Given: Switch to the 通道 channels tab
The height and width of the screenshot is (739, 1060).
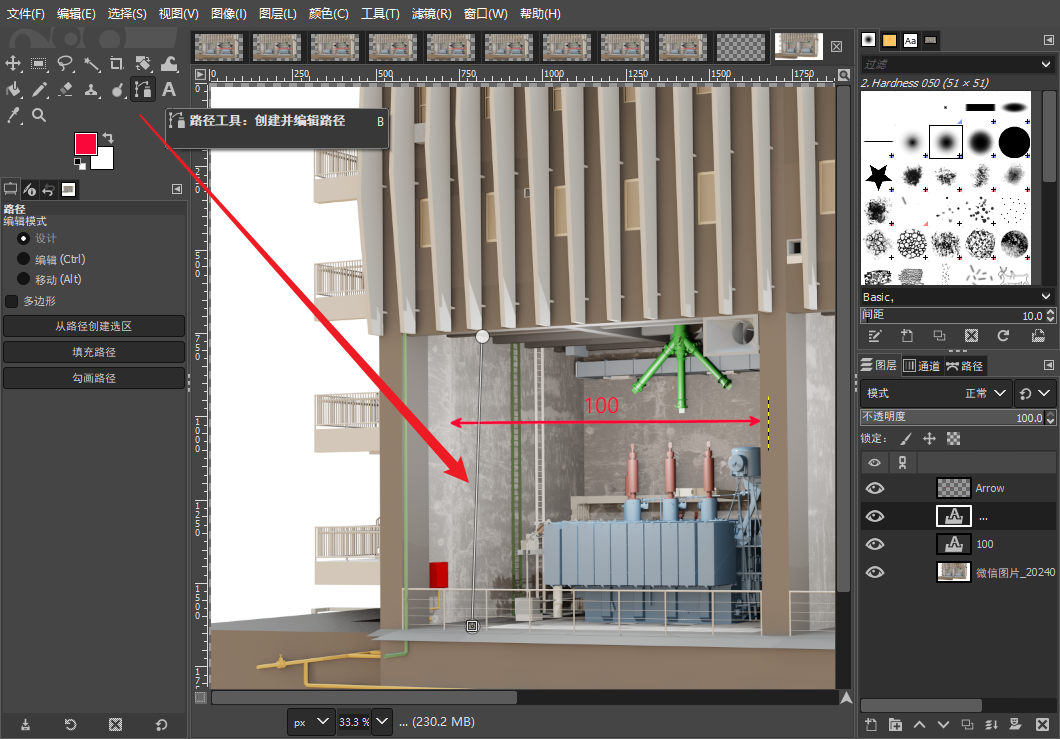Looking at the screenshot, I should 921,366.
